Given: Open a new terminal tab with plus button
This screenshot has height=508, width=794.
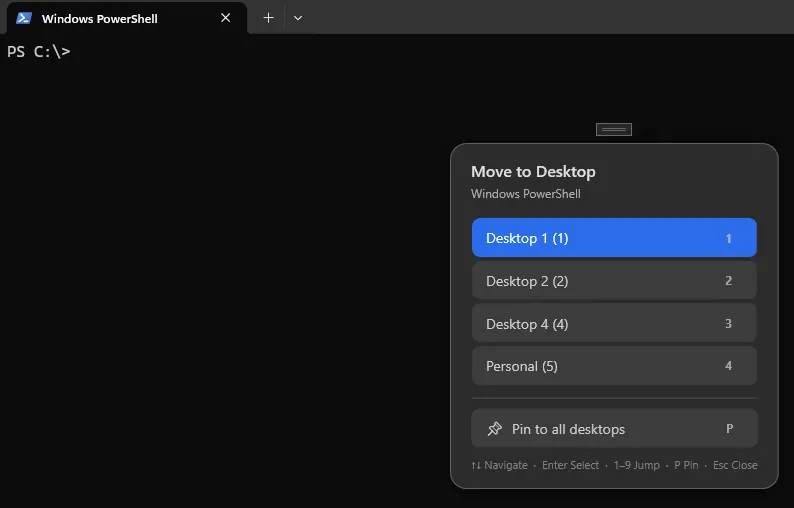Looking at the screenshot, I should (268, 18).
